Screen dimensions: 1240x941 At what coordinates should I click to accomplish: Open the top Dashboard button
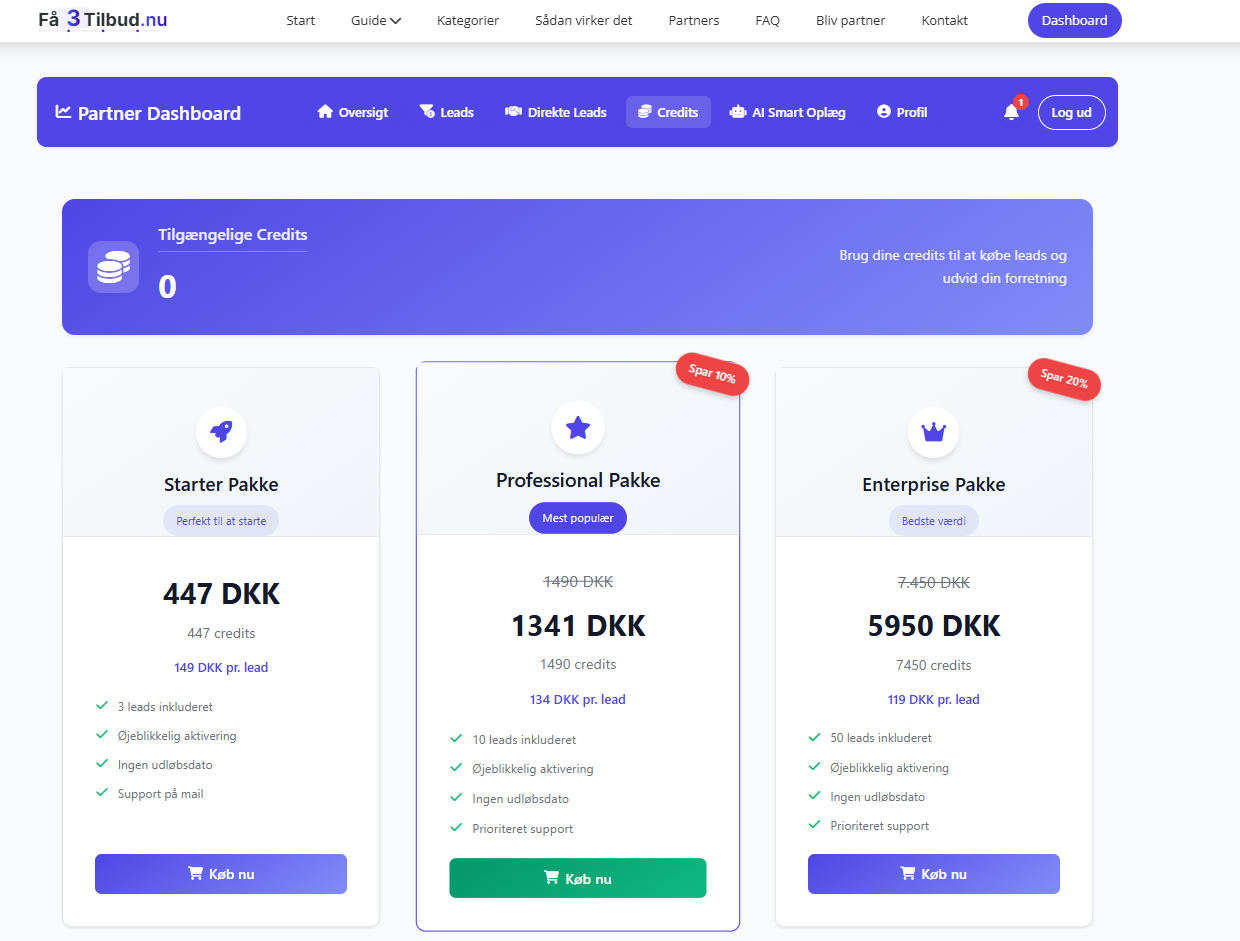point(1074,20)
